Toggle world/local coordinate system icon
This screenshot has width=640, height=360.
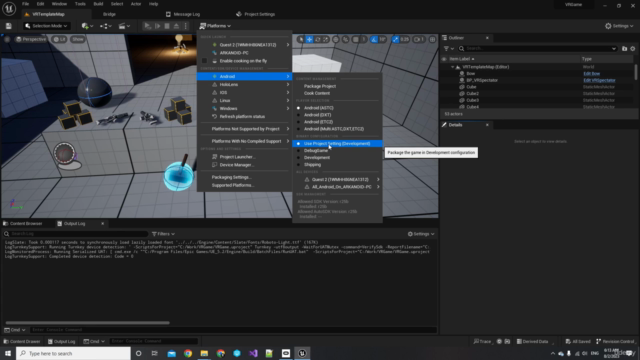pos(336,39)
